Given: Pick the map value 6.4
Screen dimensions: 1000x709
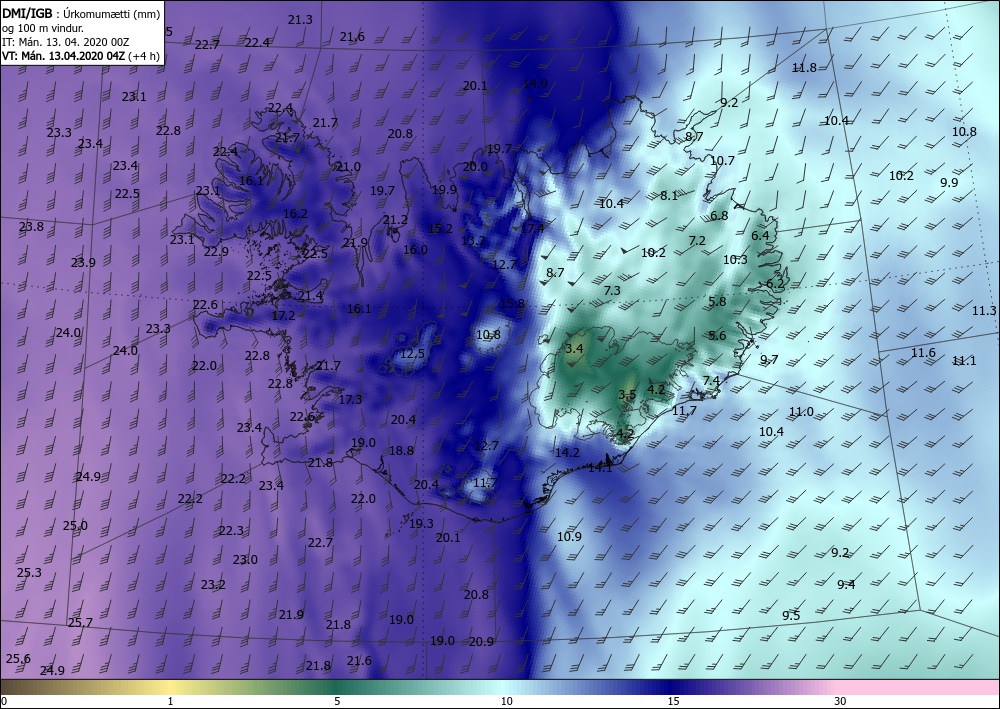Looking at the screenshot, I should pyautogui.click(x=760, y=235).
